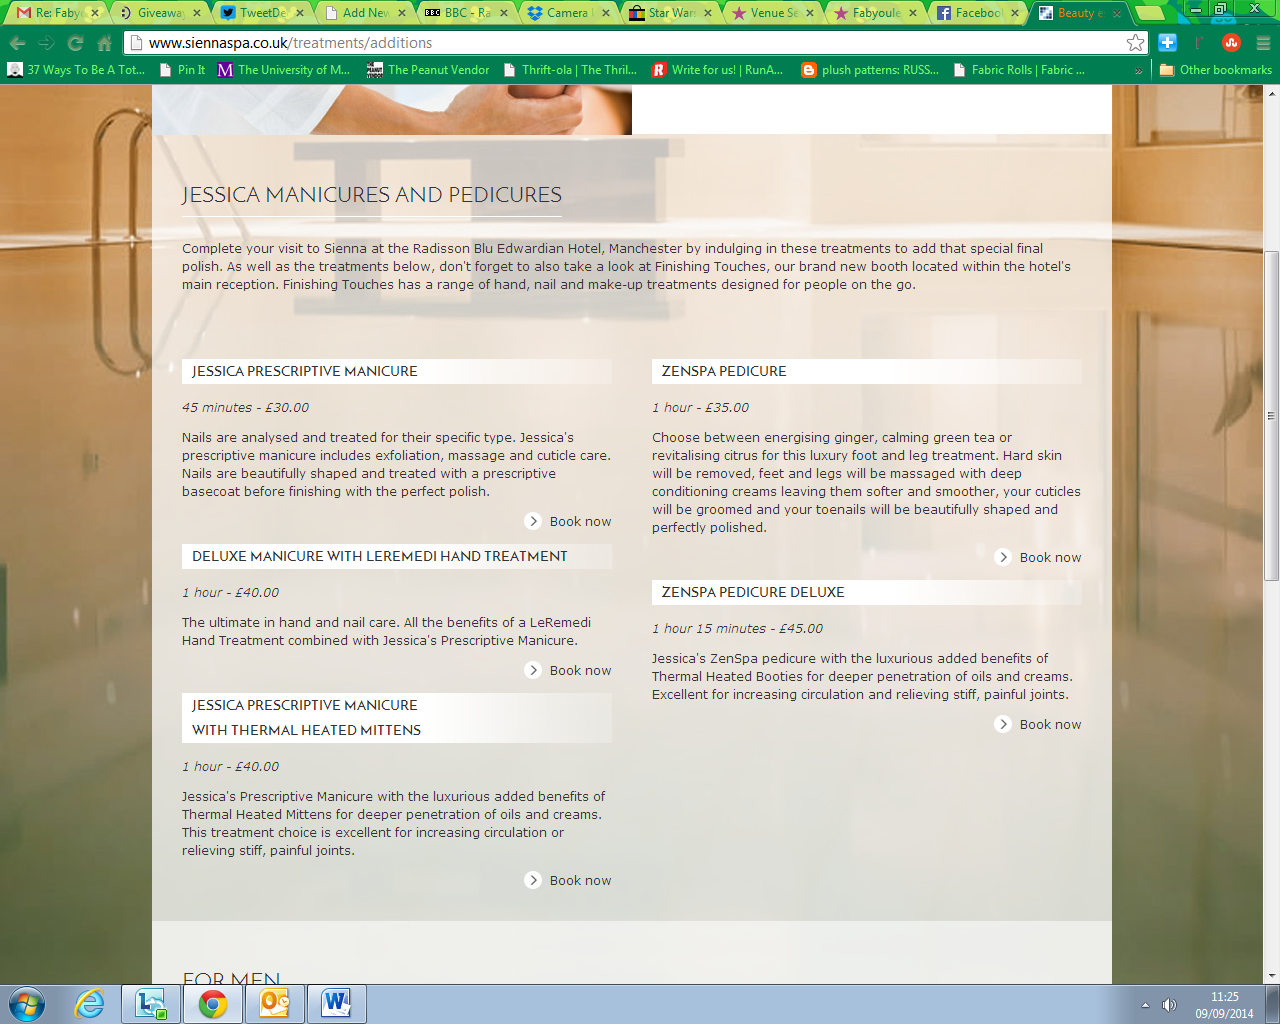
Task: Book now for ZenSpa Pedicure Deluxe
Action: 1038,724
